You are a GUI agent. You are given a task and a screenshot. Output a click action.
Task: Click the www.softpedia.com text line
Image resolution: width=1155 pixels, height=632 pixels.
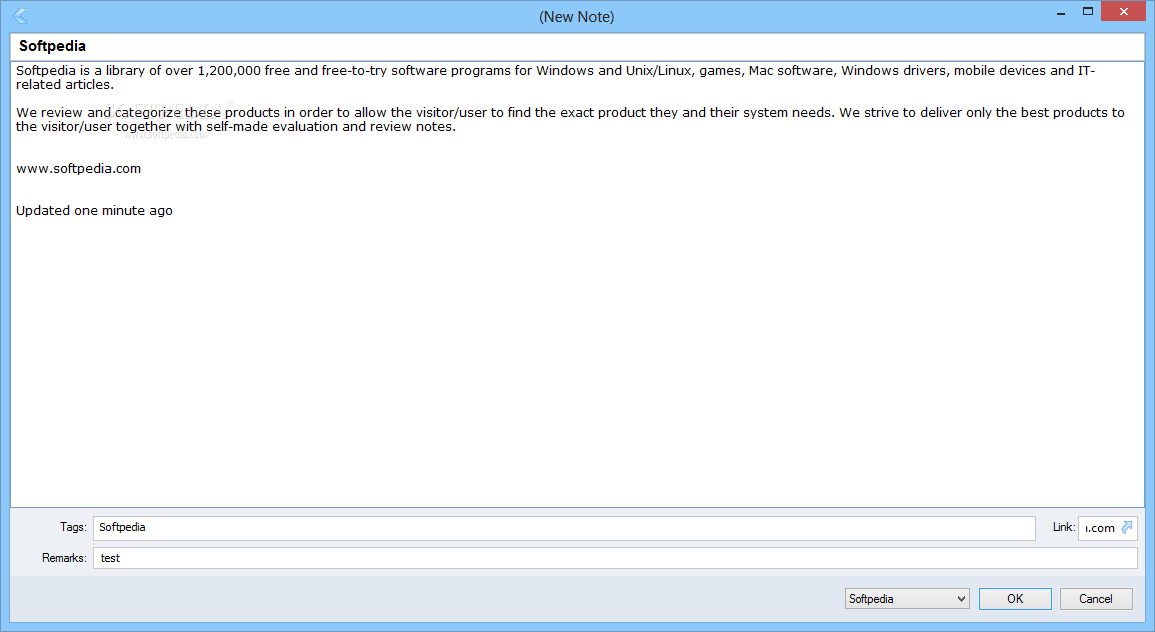(79, 169)
